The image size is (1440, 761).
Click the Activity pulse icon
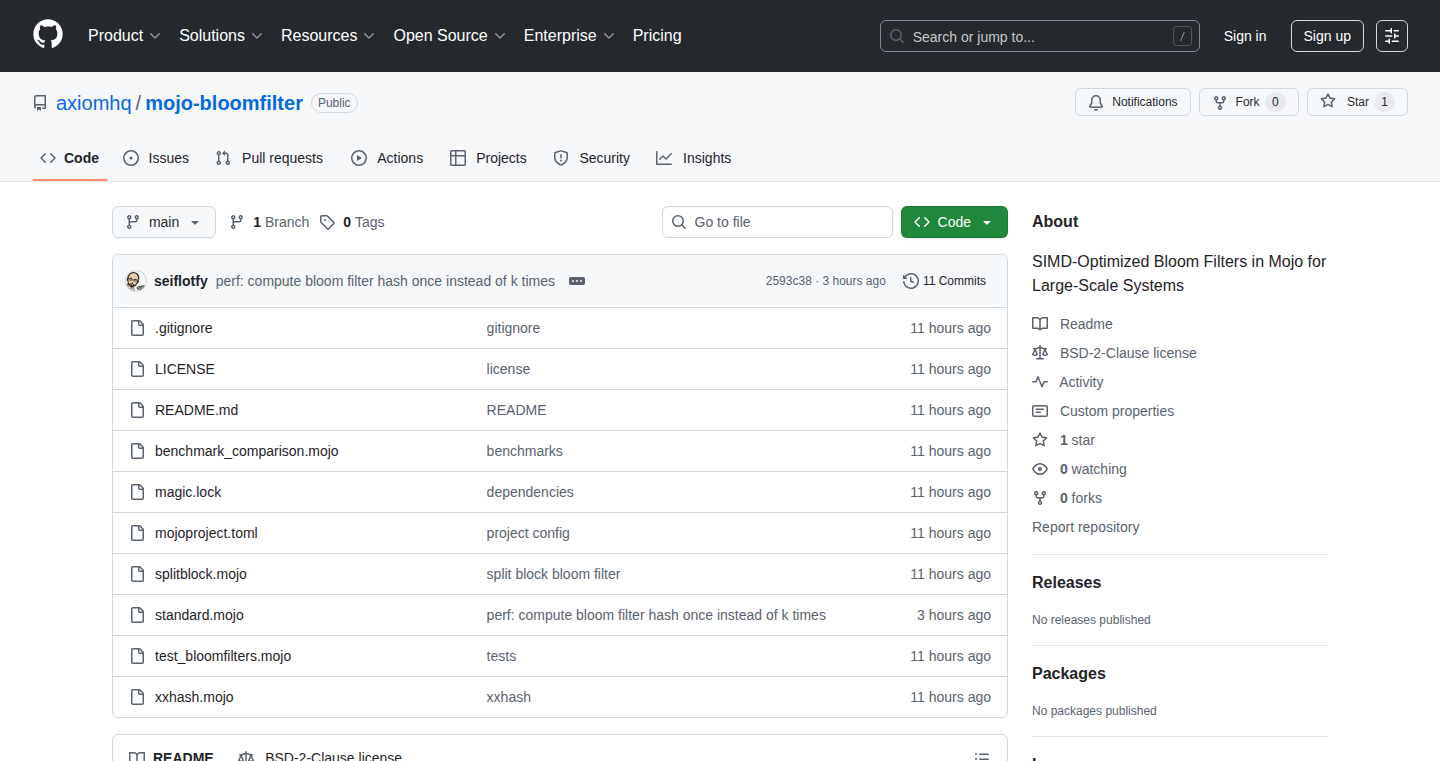[1040, 382]
